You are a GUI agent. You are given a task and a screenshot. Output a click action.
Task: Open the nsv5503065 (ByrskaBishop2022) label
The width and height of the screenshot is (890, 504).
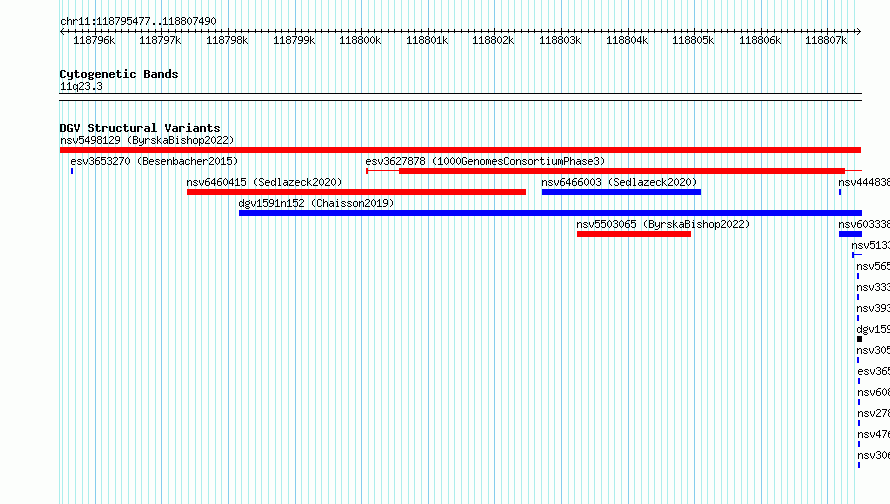(x=663, y=224)
